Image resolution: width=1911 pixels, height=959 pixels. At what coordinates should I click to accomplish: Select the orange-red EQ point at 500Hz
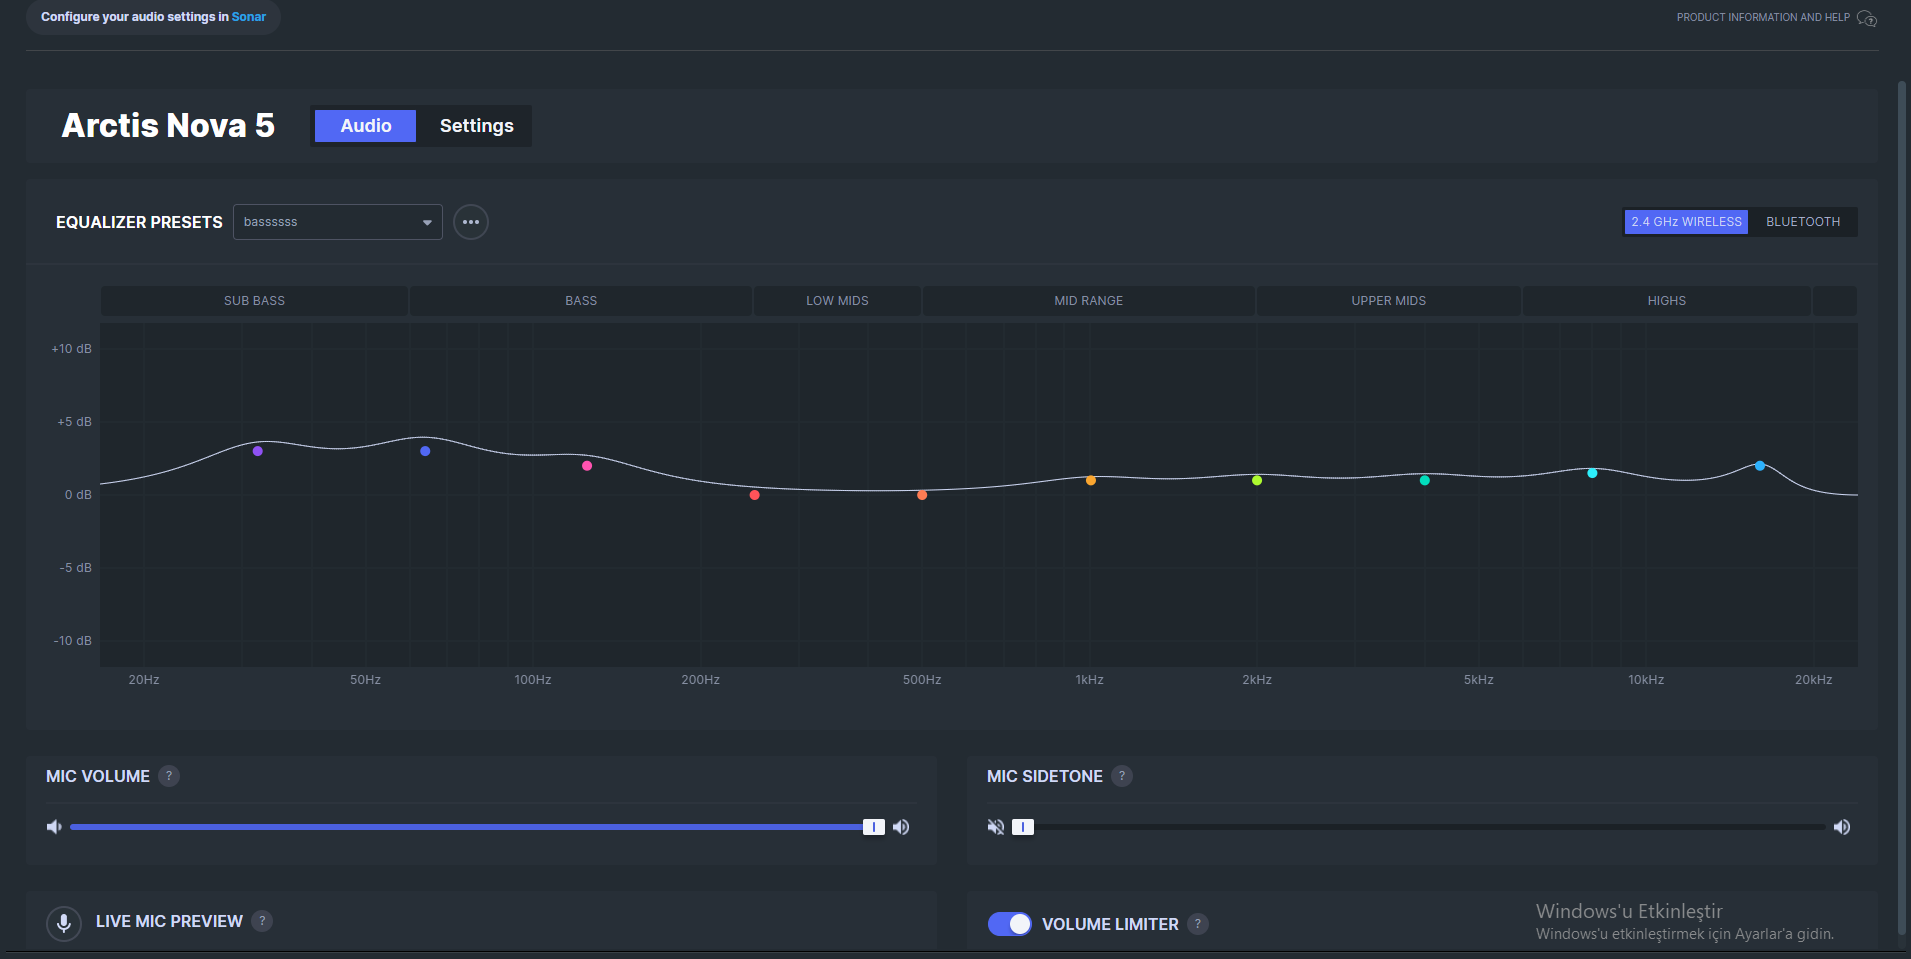click(922, 495)
